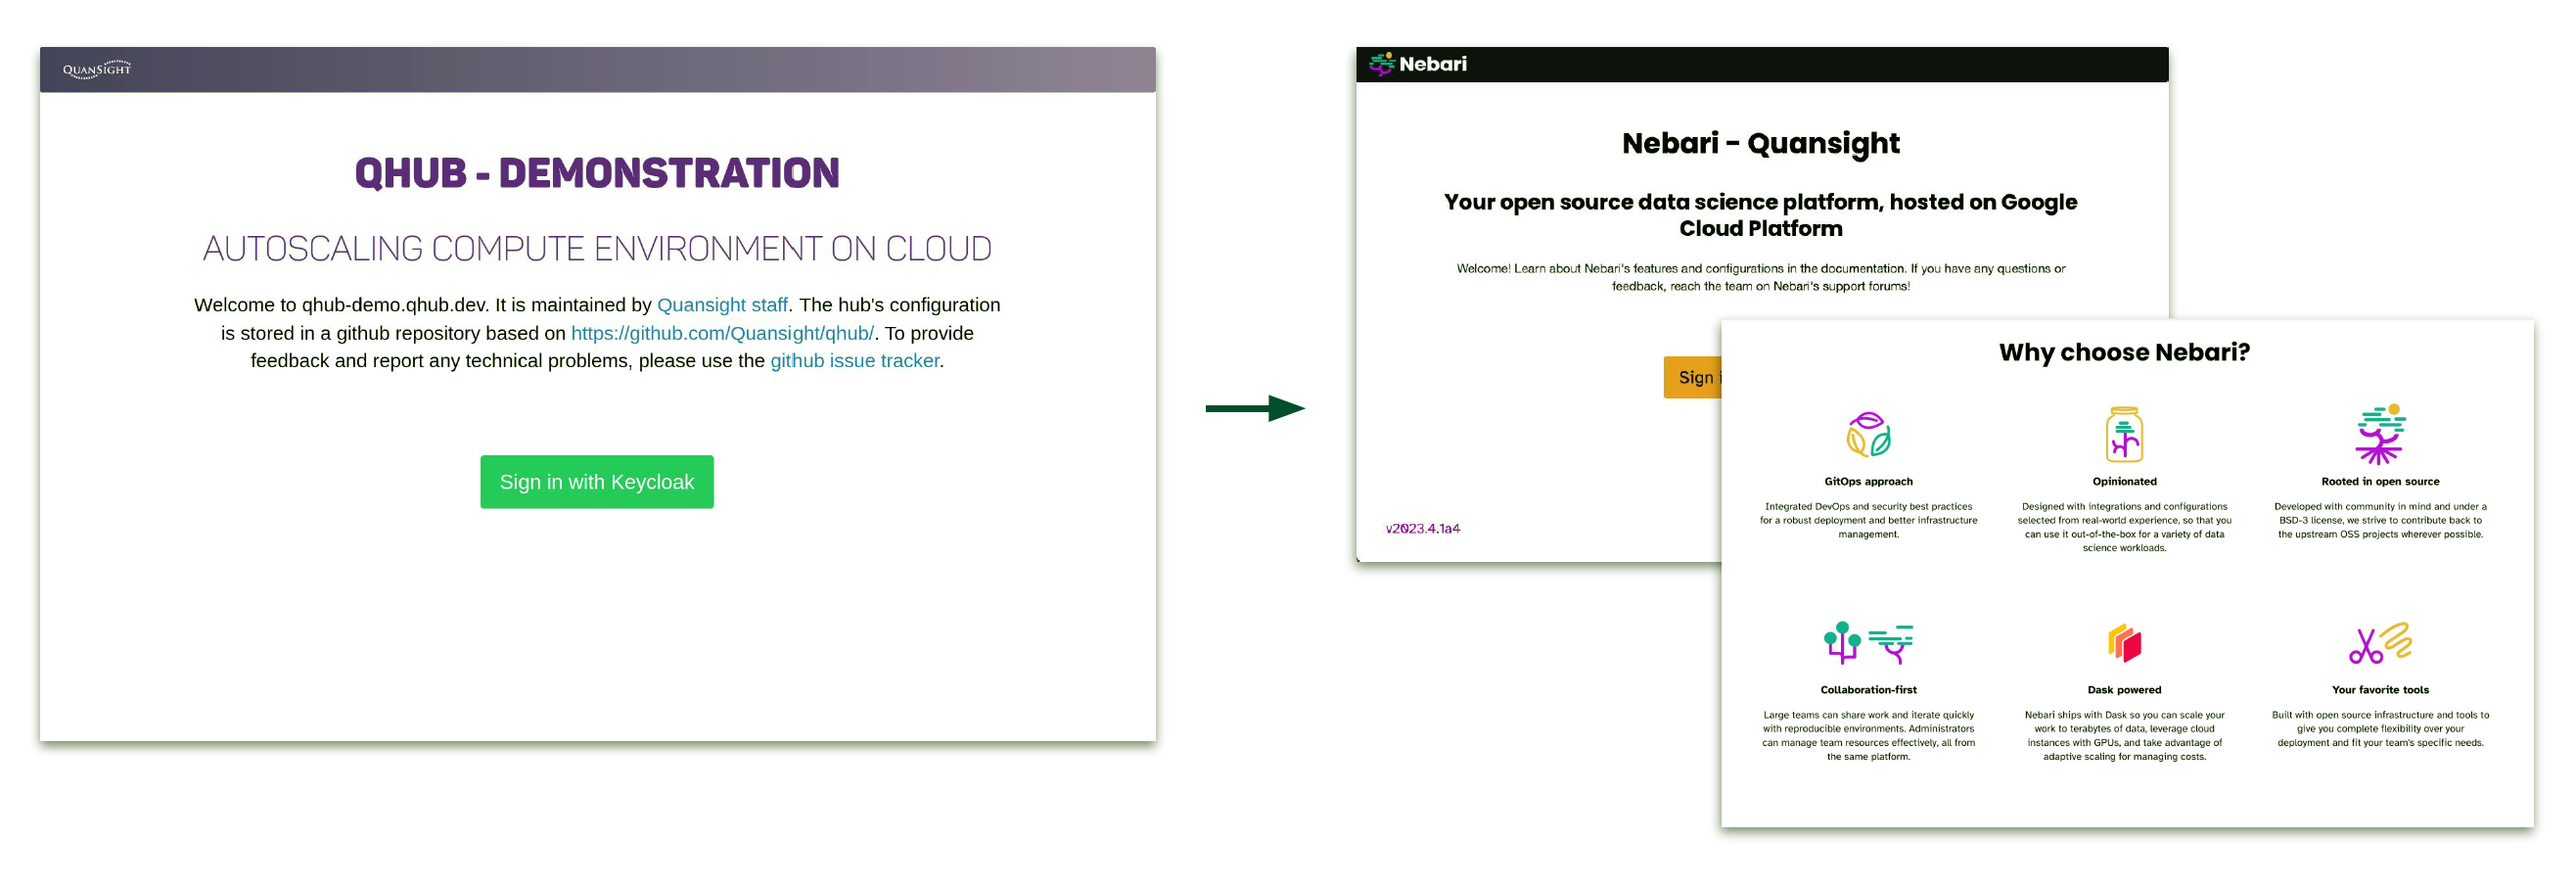Click the Developed with community in mind description
The height and width of the screenshot is (887, 2576).
coord(2380,521)
